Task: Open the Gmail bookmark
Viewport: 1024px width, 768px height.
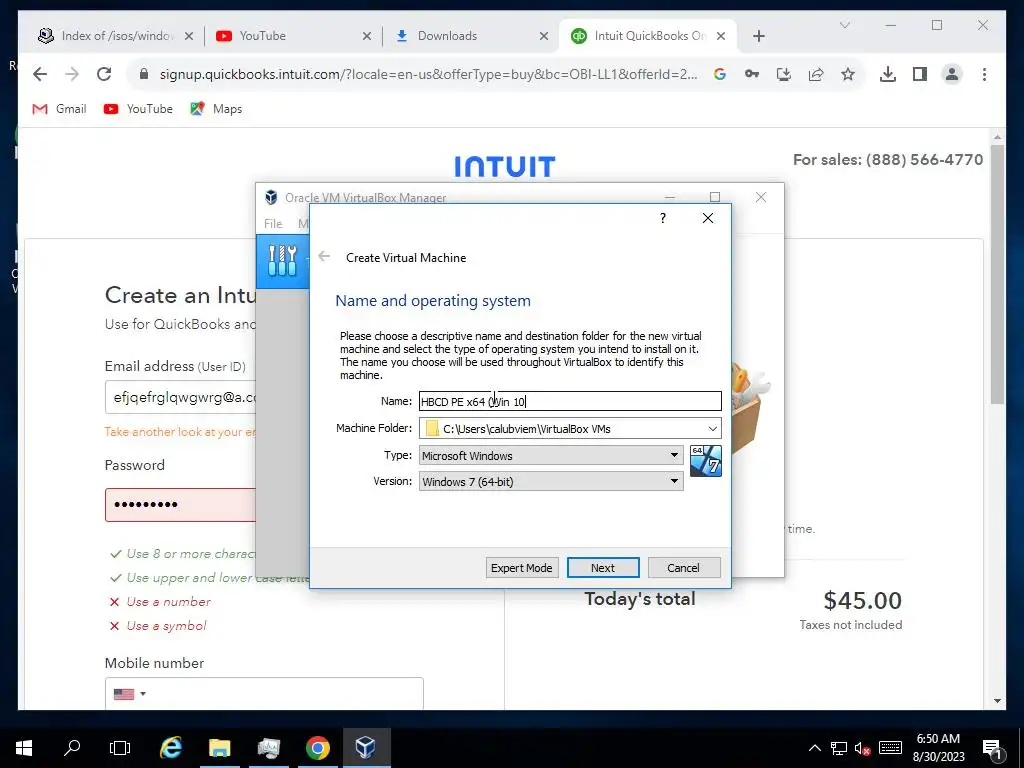Action: pos(59,109)
